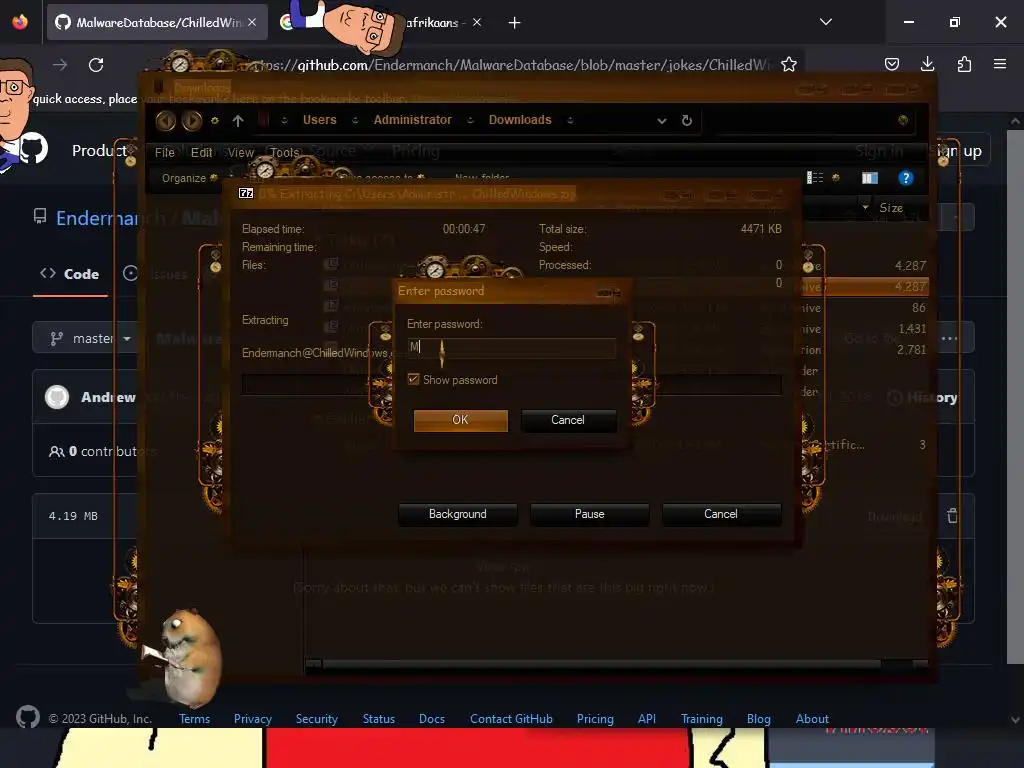The width and height of the screenshot is (1024, 768).
Task: Open the Explorer Edit menu
Action: pos(201,152)
